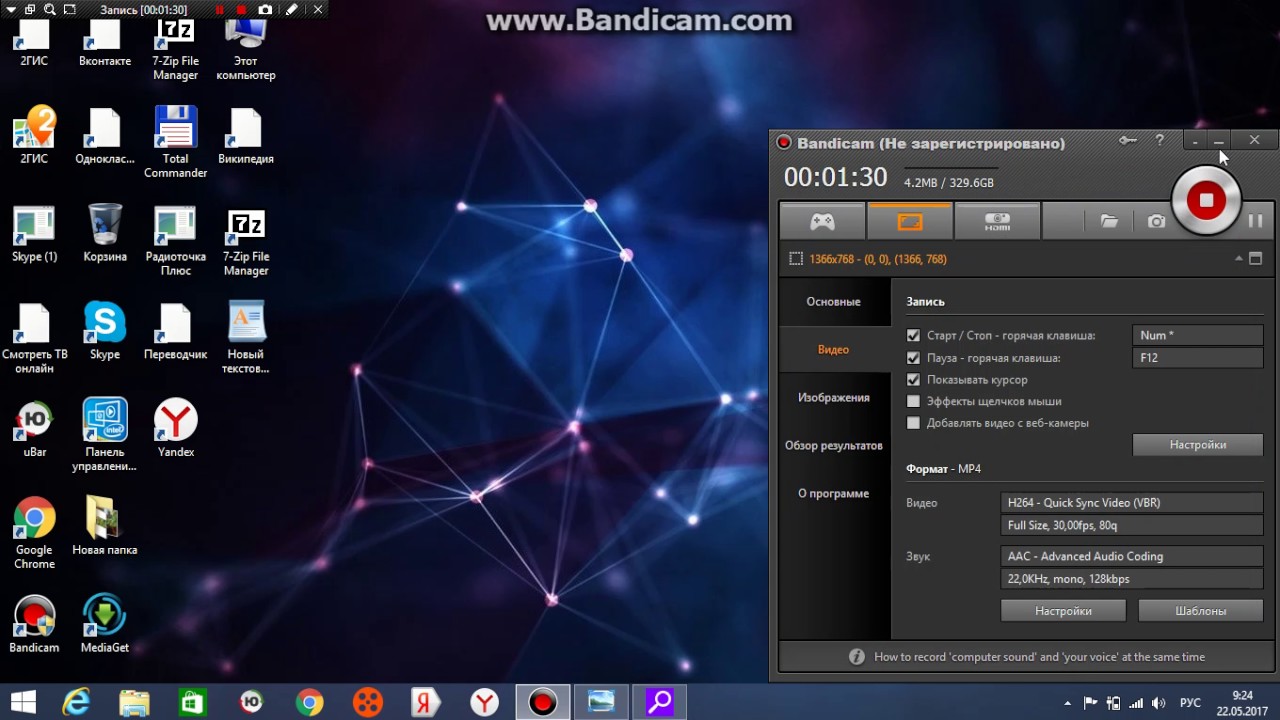Click the AAC Advanced Audio Coding field
1280x720 pixels.
click(1132, 557)
